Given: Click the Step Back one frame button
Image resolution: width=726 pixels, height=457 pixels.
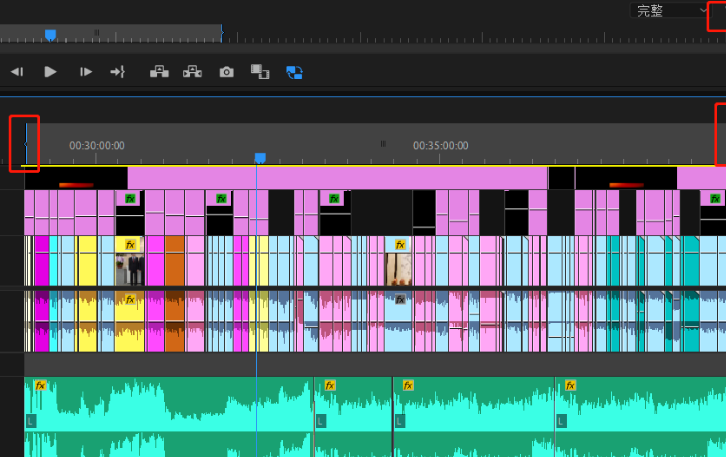Looking at the screenshot, I should pyautogui.click(x=17, y=72).
